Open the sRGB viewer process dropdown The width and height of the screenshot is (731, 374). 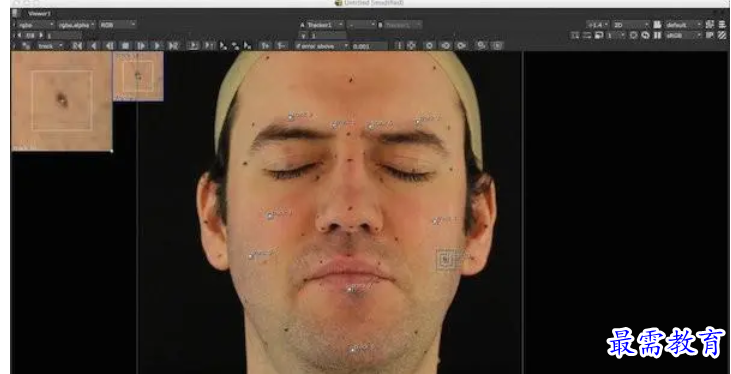click(x=683, y=35)
